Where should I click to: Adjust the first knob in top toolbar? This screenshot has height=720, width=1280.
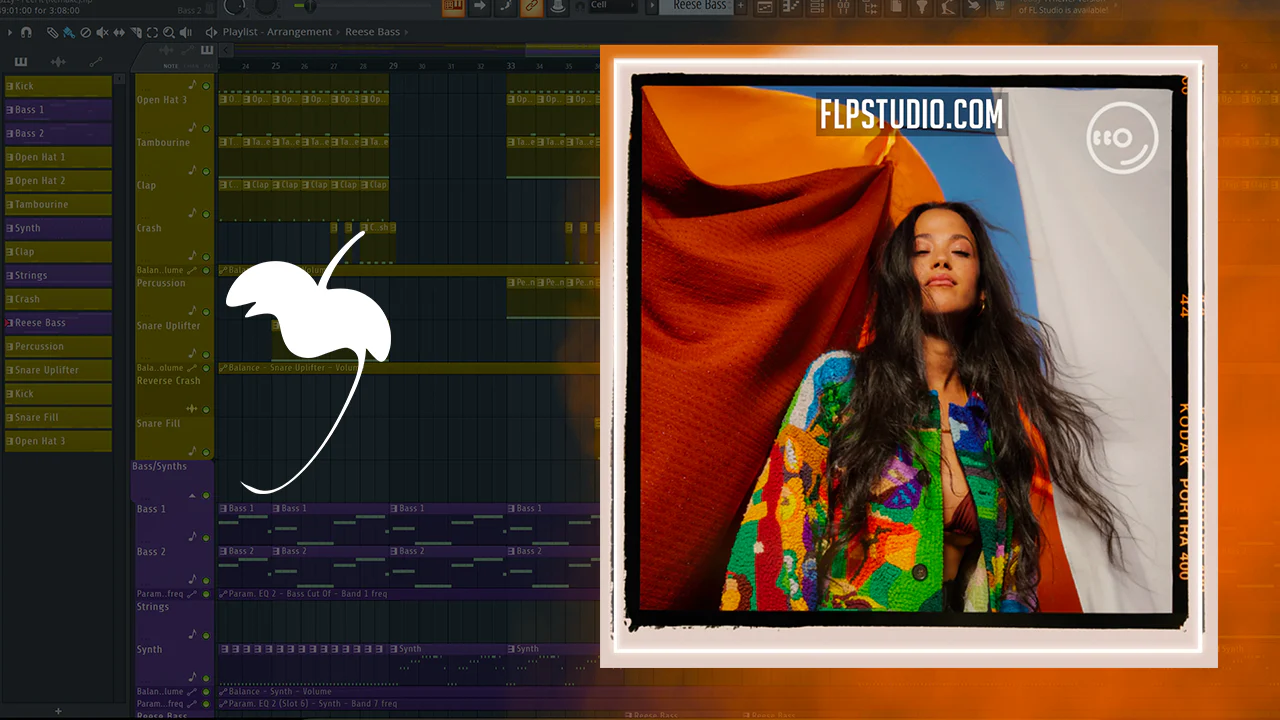click(x=234, y=6)
